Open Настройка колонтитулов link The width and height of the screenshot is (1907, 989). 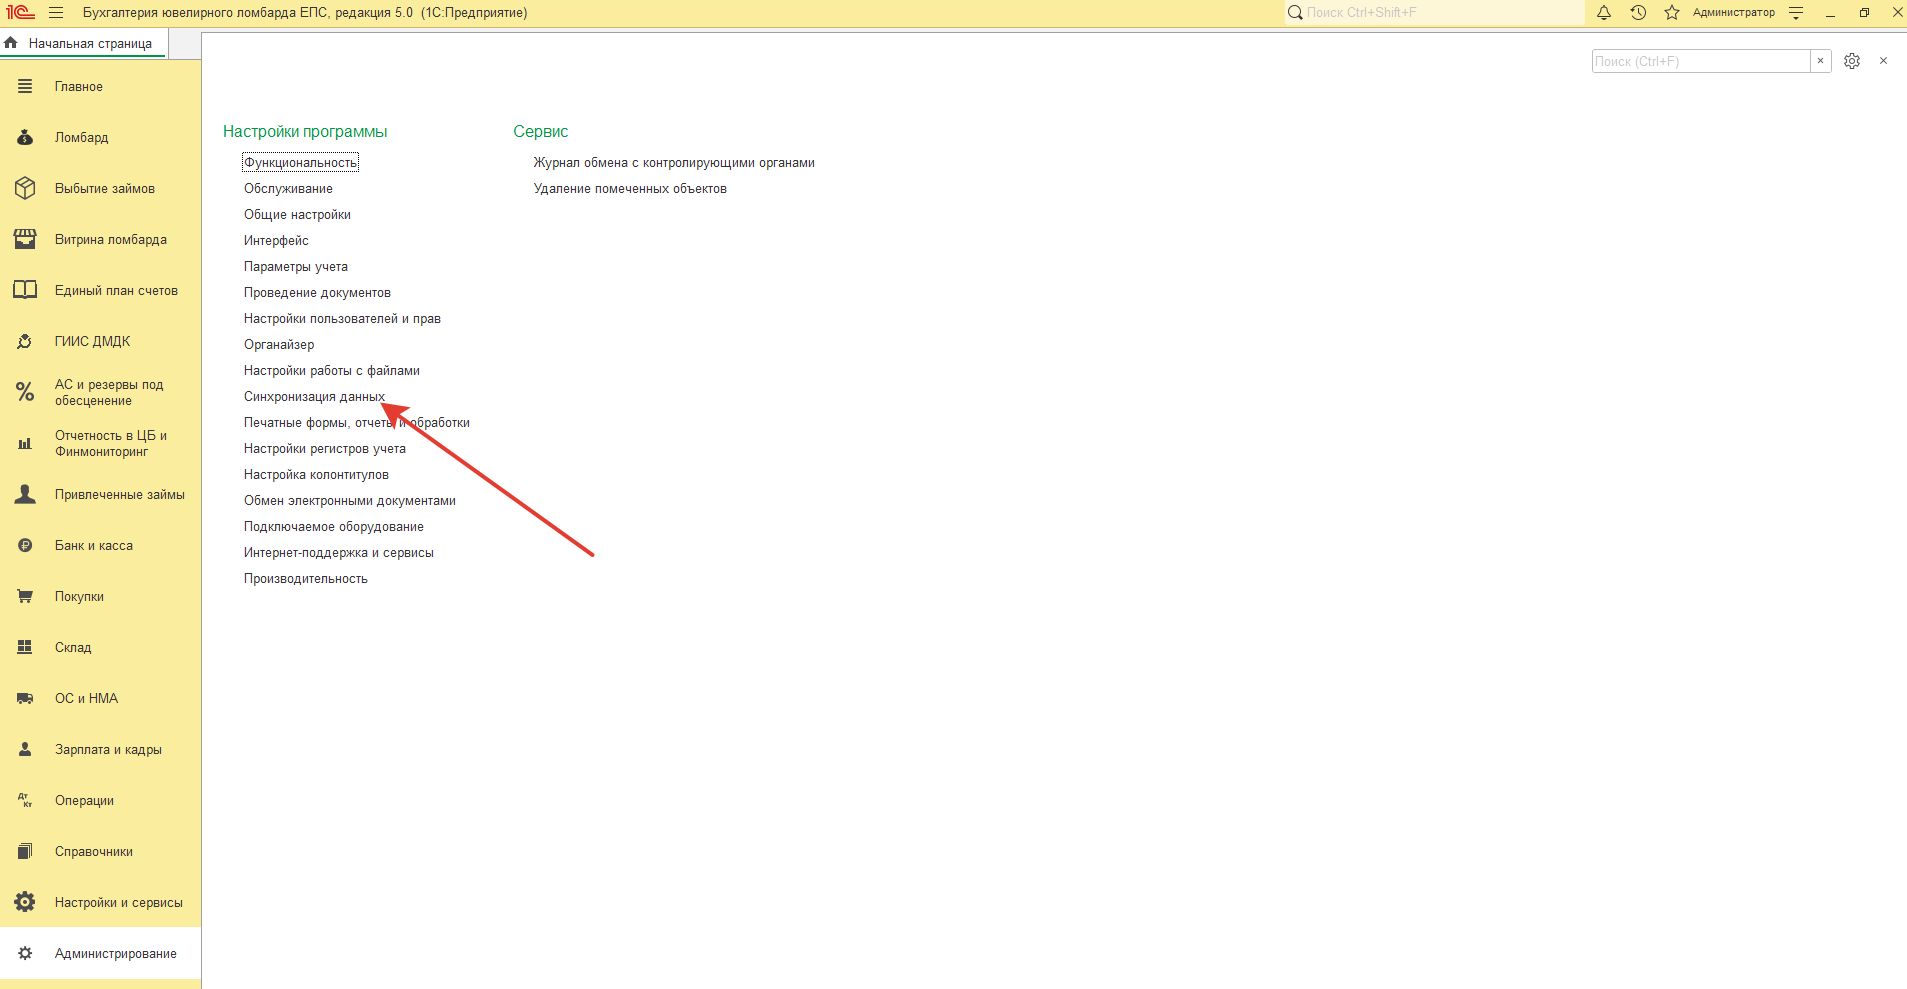pyautogui.click(x=316, y=475)
